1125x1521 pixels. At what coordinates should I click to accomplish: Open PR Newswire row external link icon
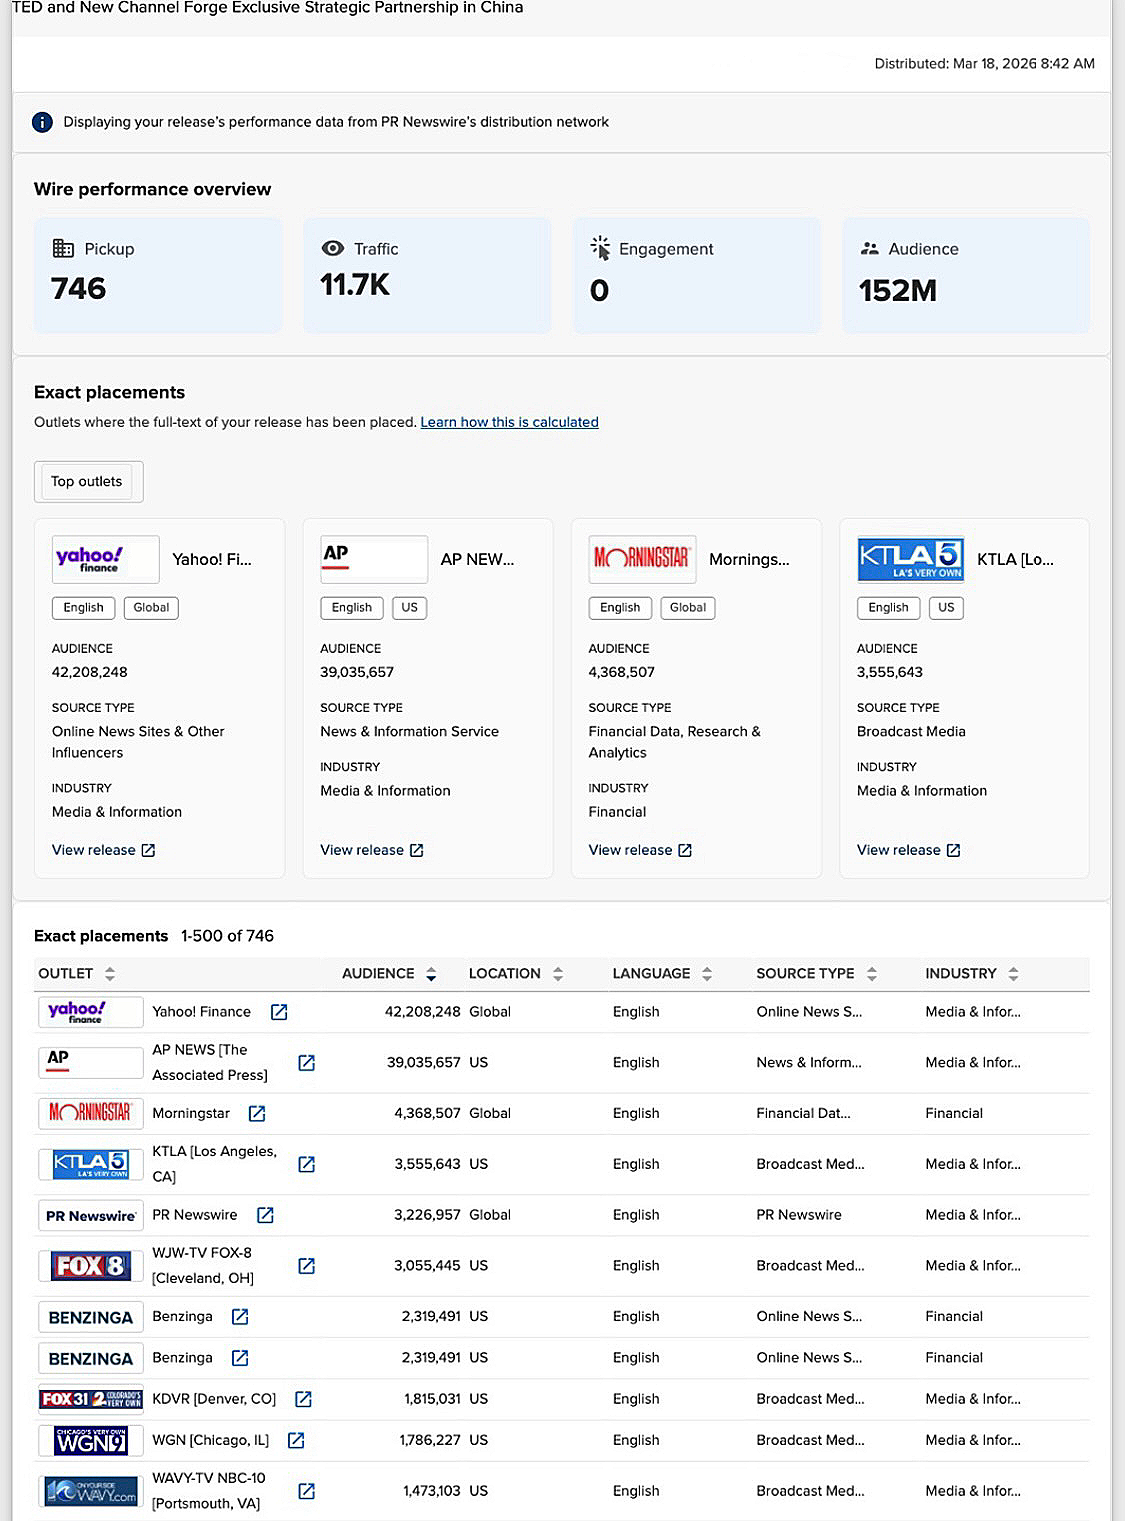[265, 1215]
